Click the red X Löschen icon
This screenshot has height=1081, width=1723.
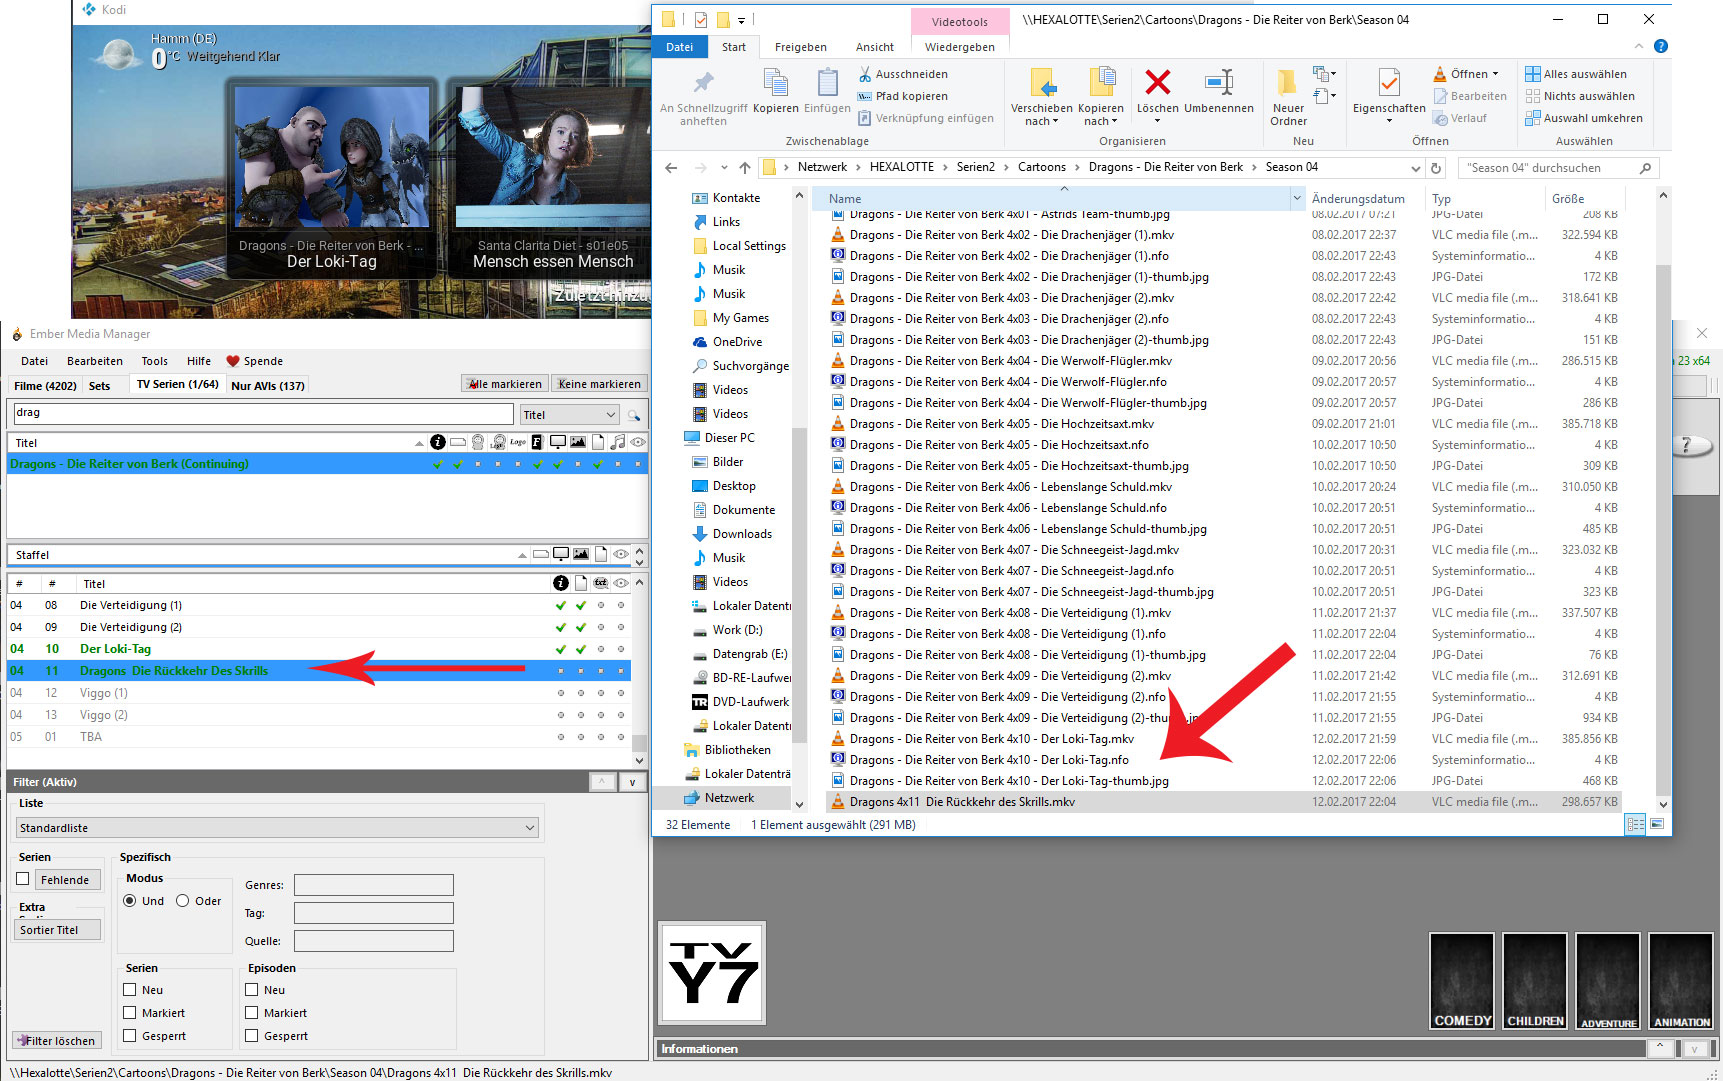1158,82
